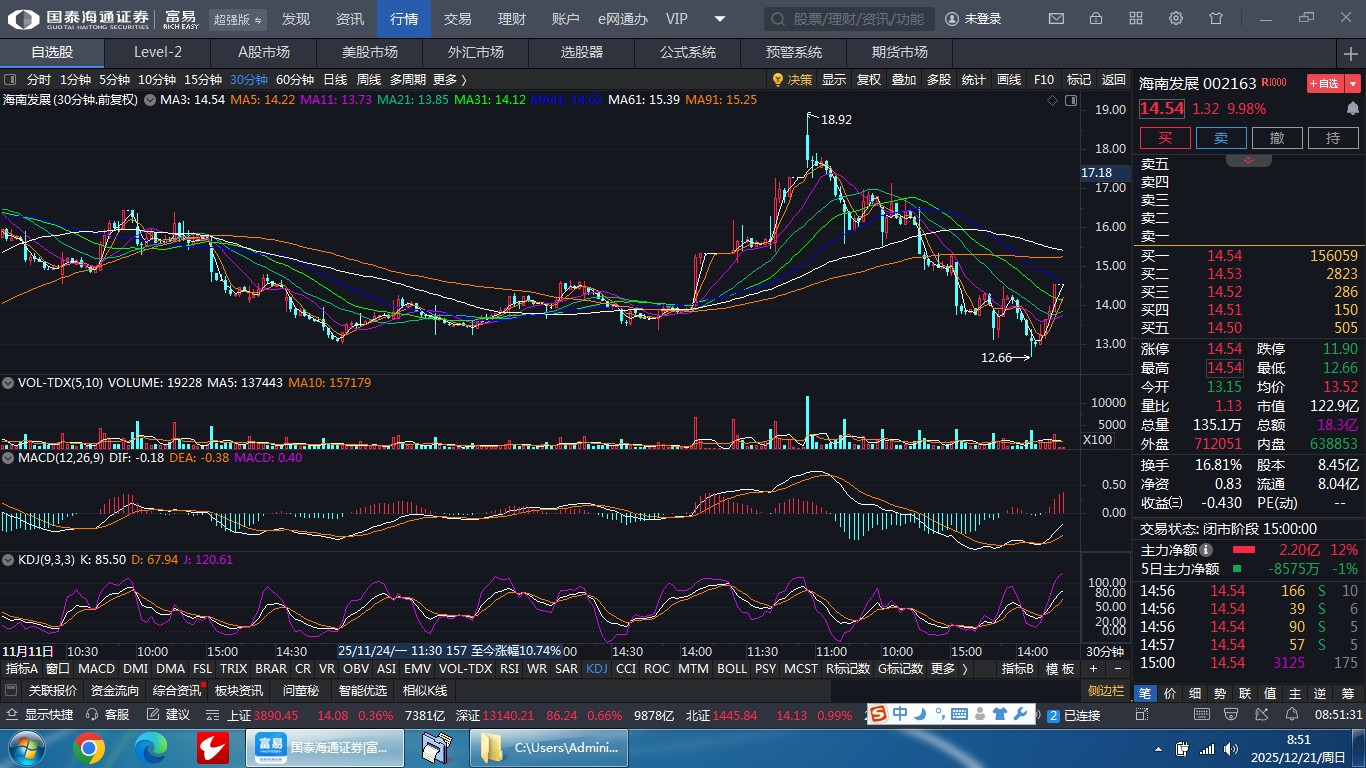
Task: Open Chrome from the Windows taskbar
Action: click(89, 748)
